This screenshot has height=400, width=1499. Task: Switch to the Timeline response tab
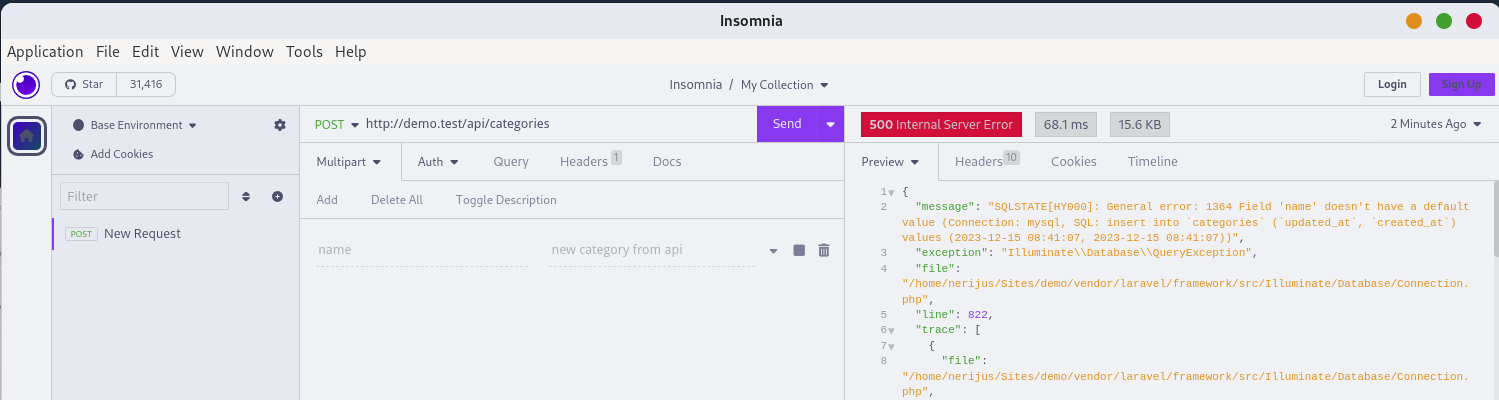point(1153,161)
